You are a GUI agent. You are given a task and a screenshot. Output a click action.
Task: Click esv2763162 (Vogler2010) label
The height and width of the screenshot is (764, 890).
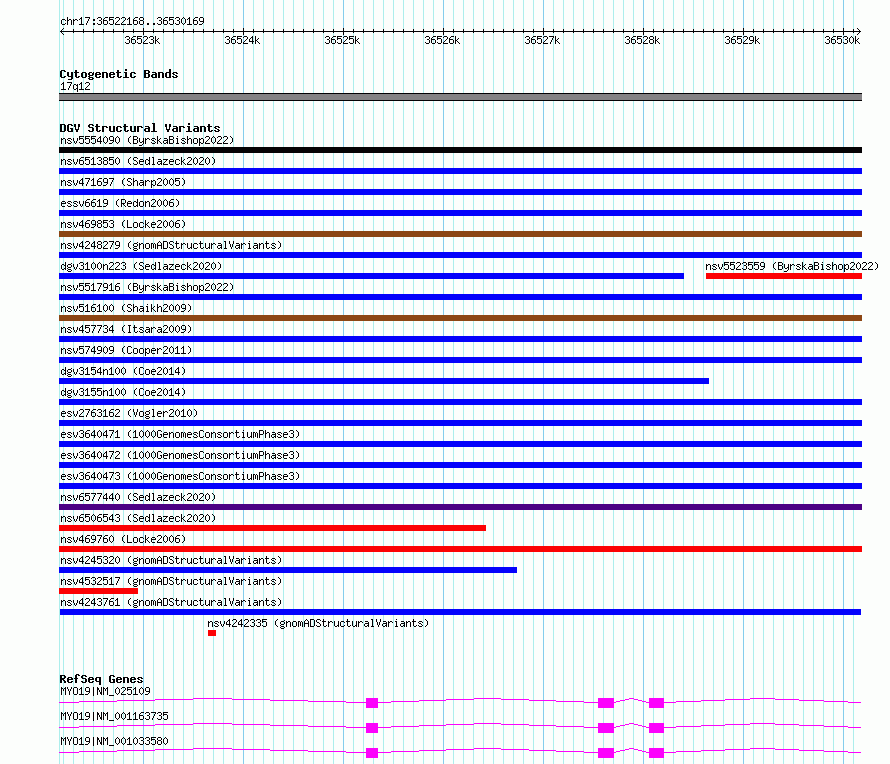[129, 413]
